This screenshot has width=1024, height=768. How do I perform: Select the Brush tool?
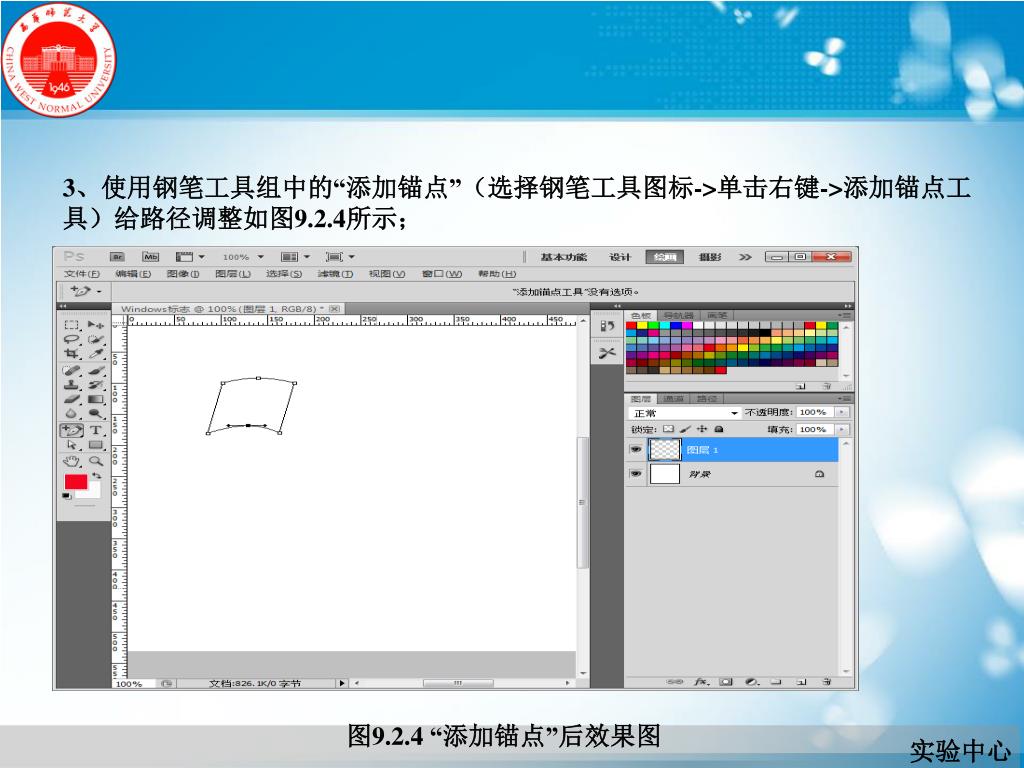point(96,370)
